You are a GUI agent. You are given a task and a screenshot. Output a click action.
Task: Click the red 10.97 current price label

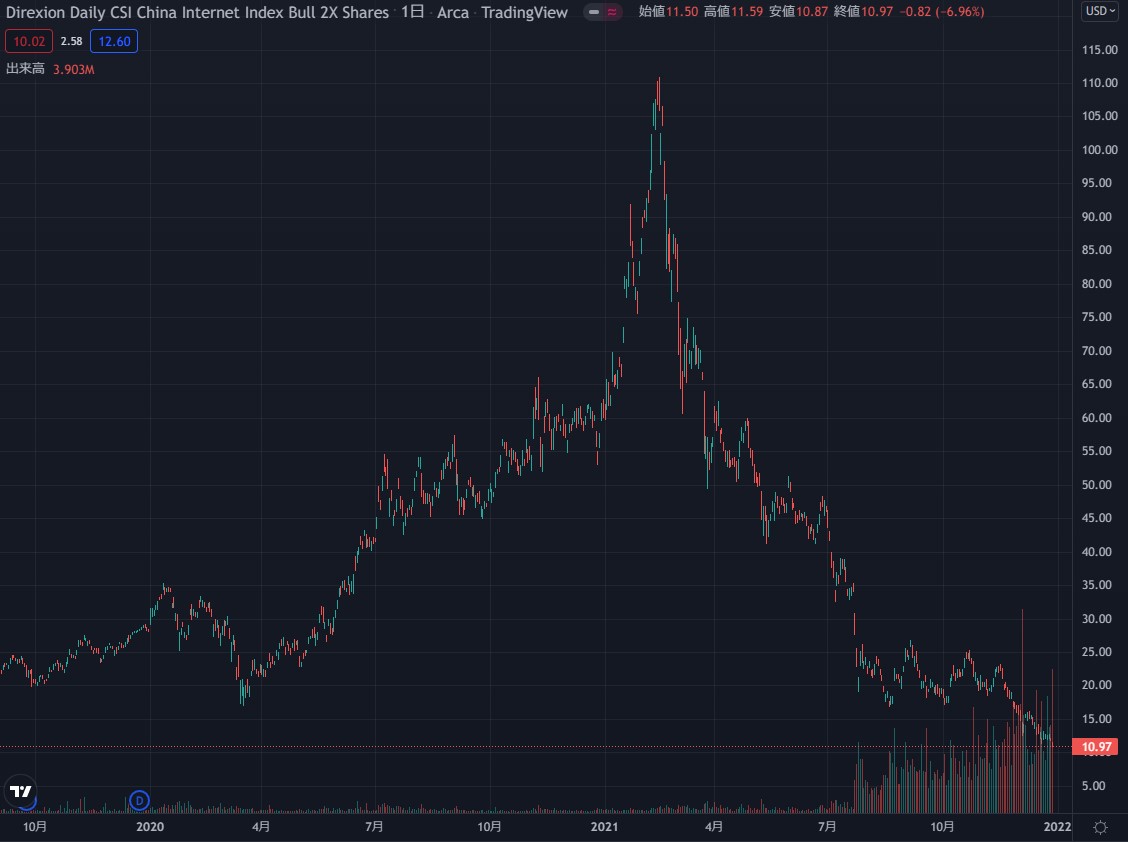[1095, 747]
